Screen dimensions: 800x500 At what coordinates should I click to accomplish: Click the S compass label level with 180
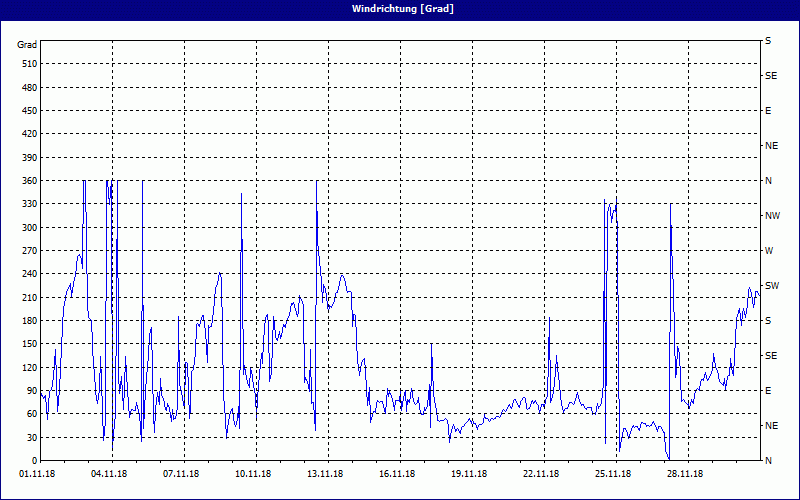(768, 321)
